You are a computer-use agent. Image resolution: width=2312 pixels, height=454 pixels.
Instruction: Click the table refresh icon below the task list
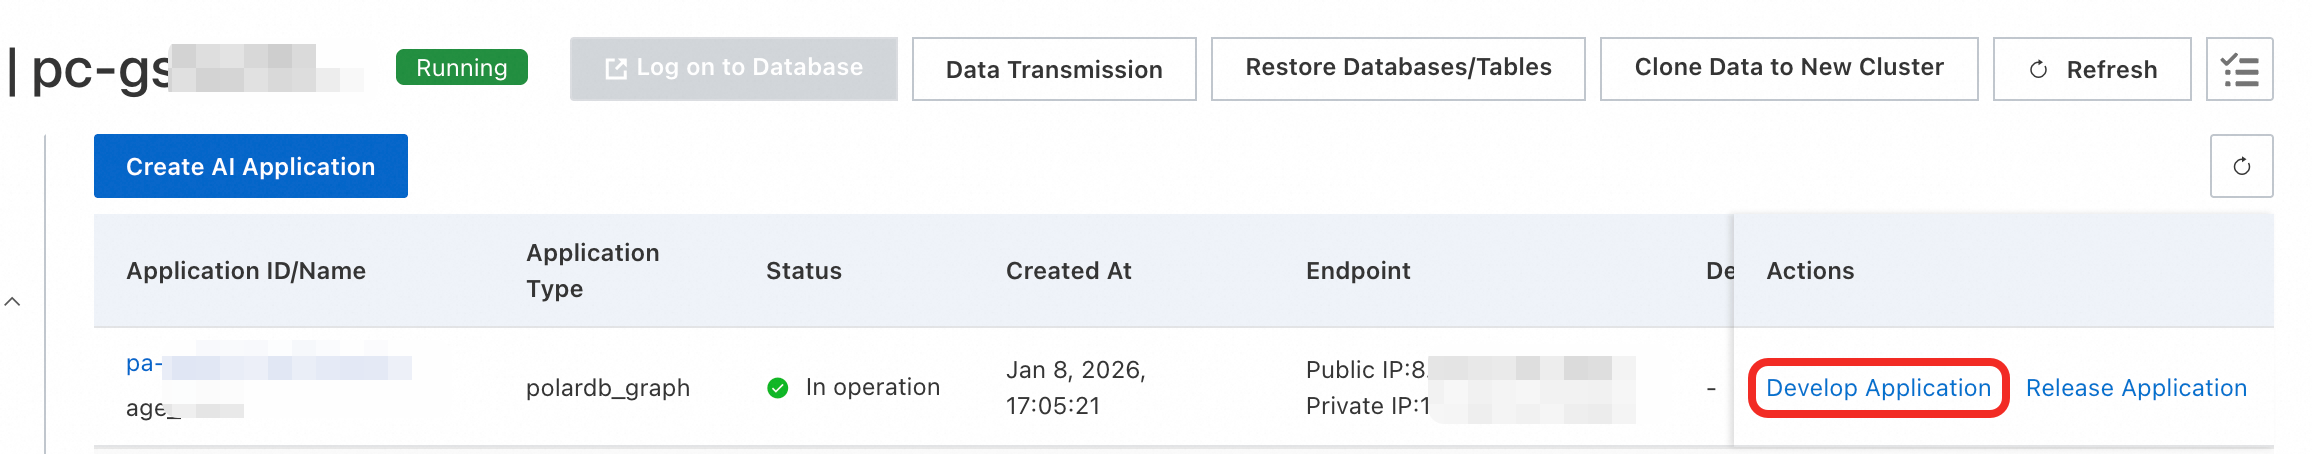pos(2241,166)
